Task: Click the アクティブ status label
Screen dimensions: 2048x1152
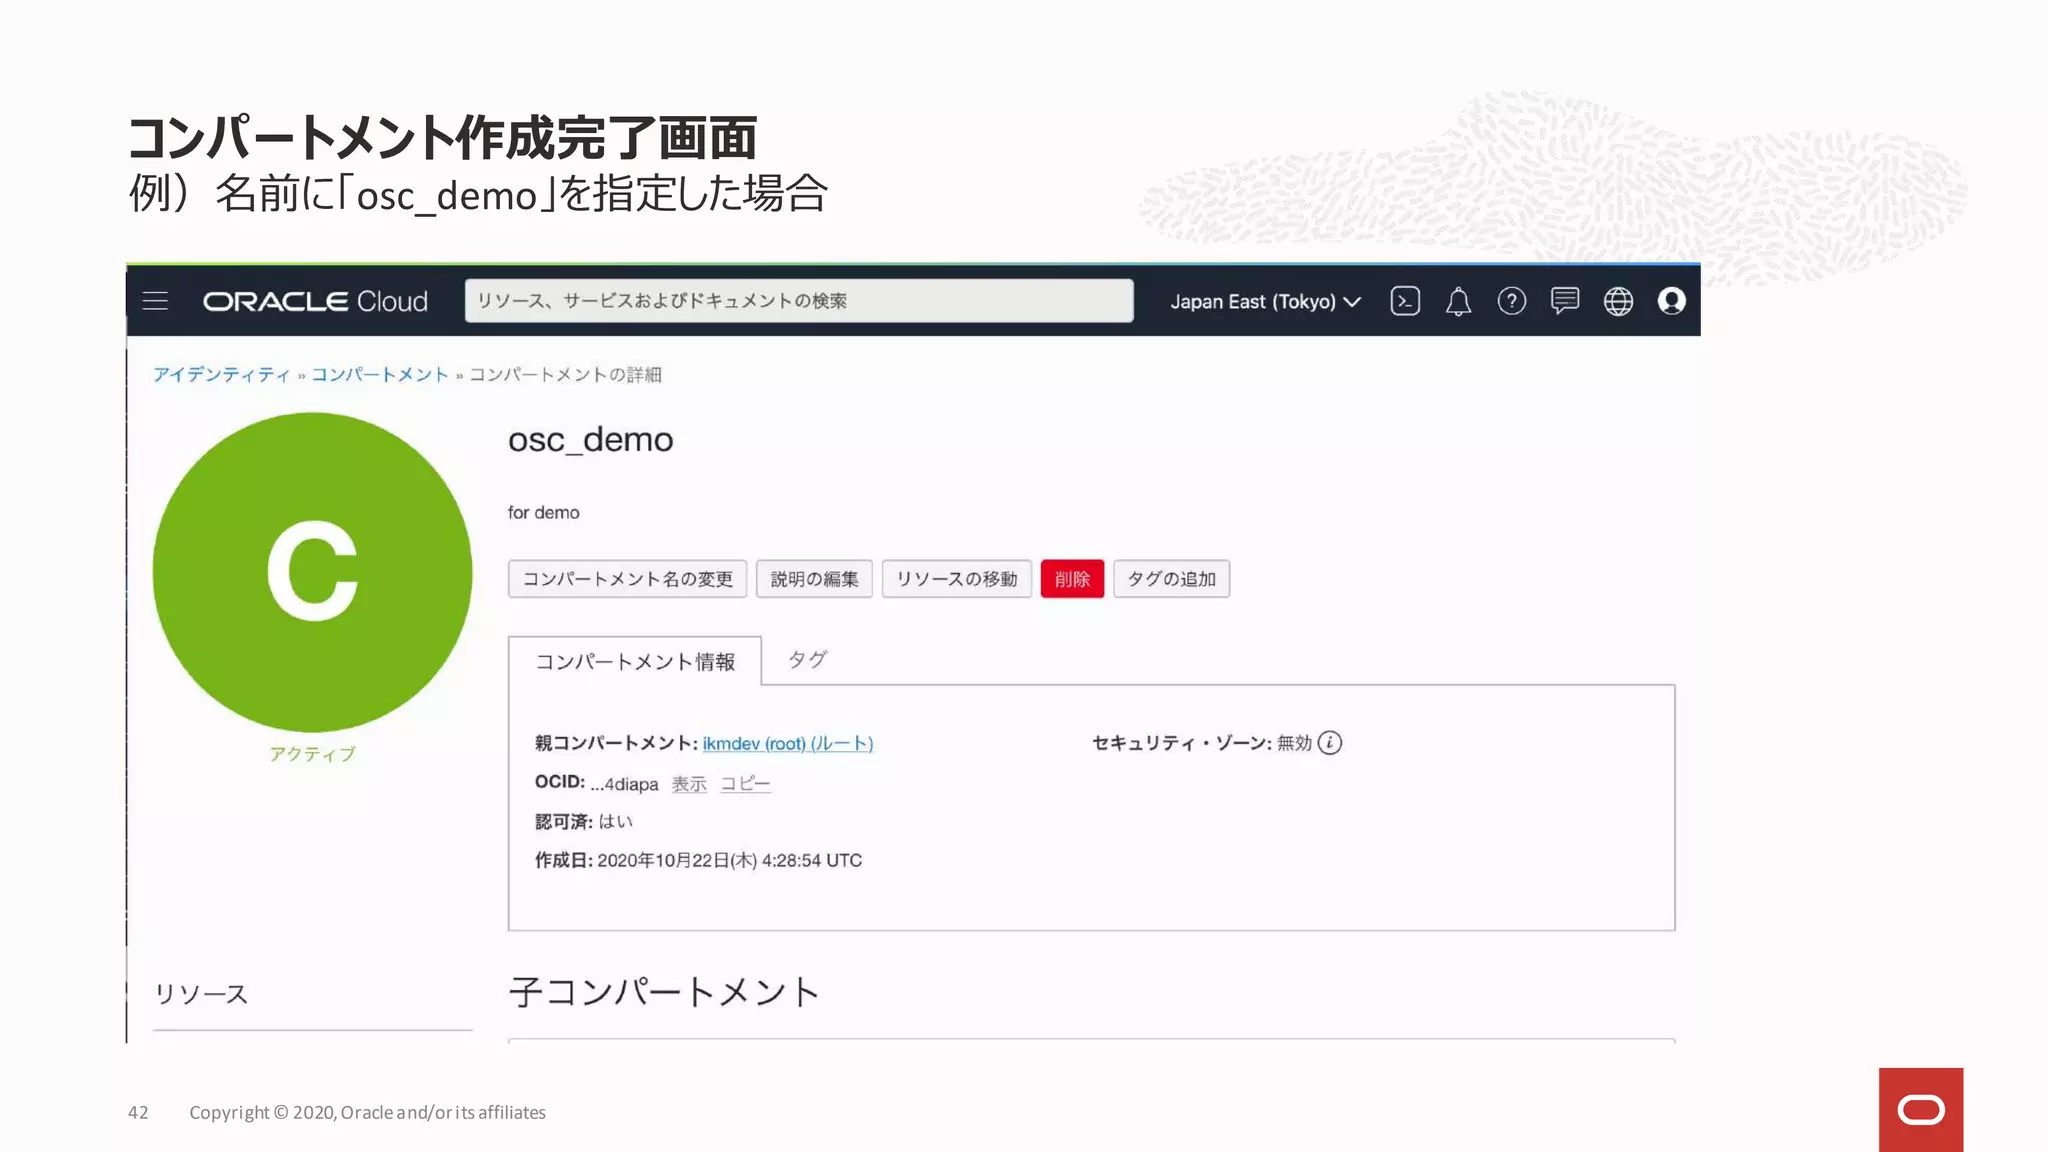Action: tap(312, 754)
